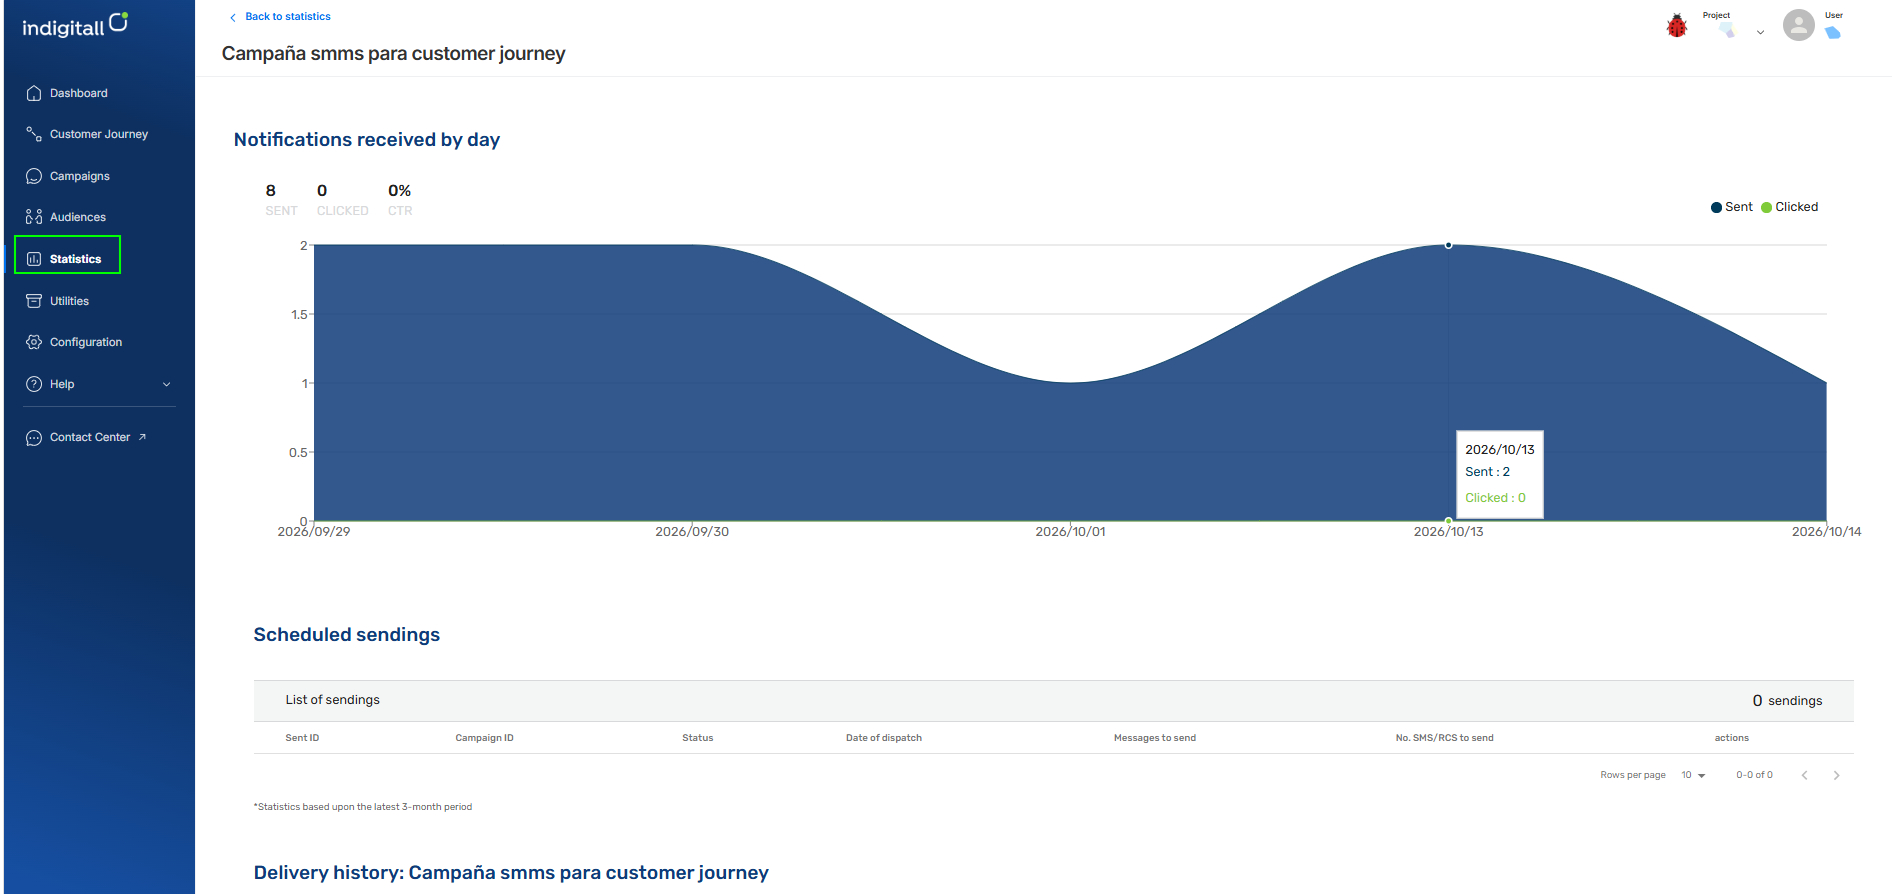Image resolution: width=1892 pixels, height=894 pixels.
Task: Click Back to statistics link
Action: coord(280,17)
